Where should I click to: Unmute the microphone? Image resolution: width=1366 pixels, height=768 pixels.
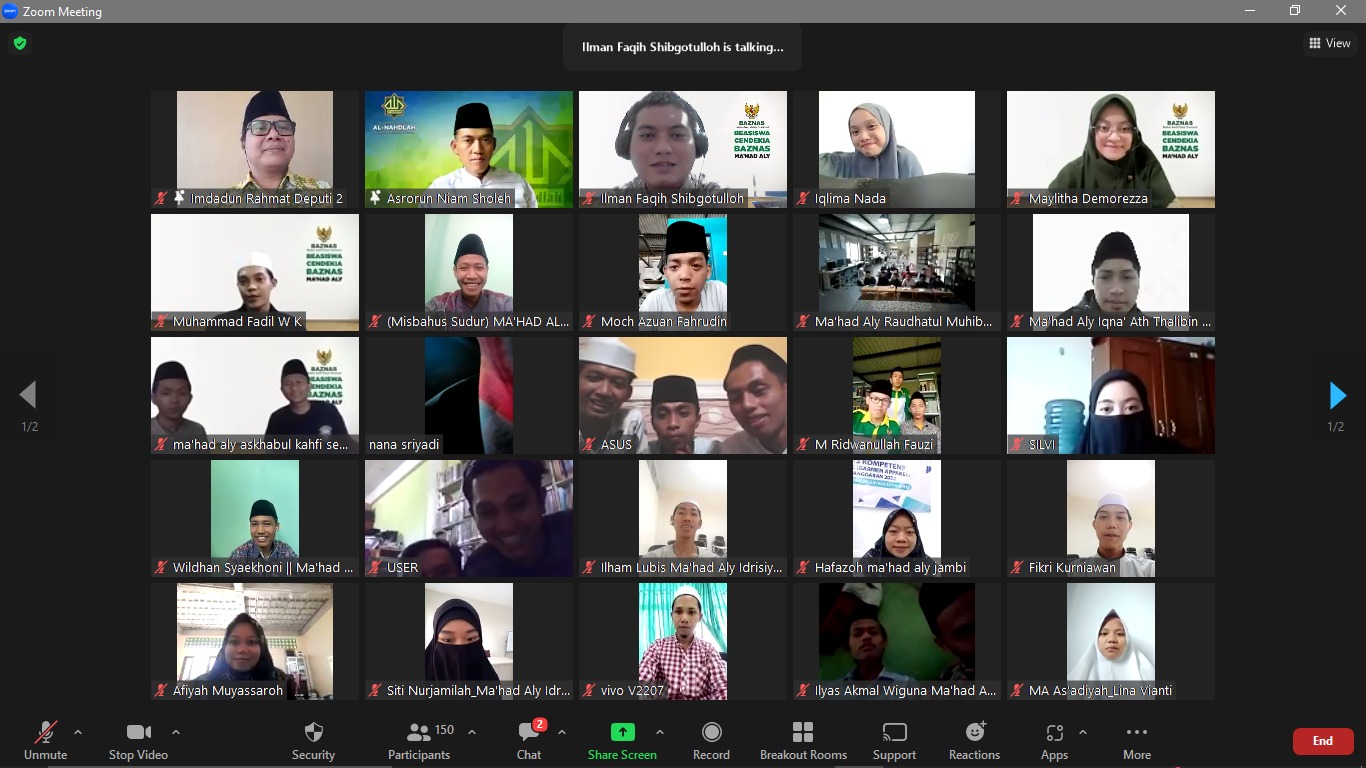[45, 741]
